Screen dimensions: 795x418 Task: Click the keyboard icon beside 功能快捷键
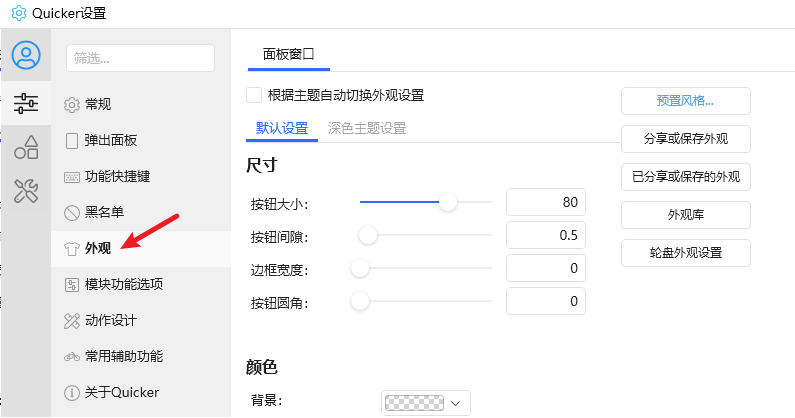pos(72,176)
